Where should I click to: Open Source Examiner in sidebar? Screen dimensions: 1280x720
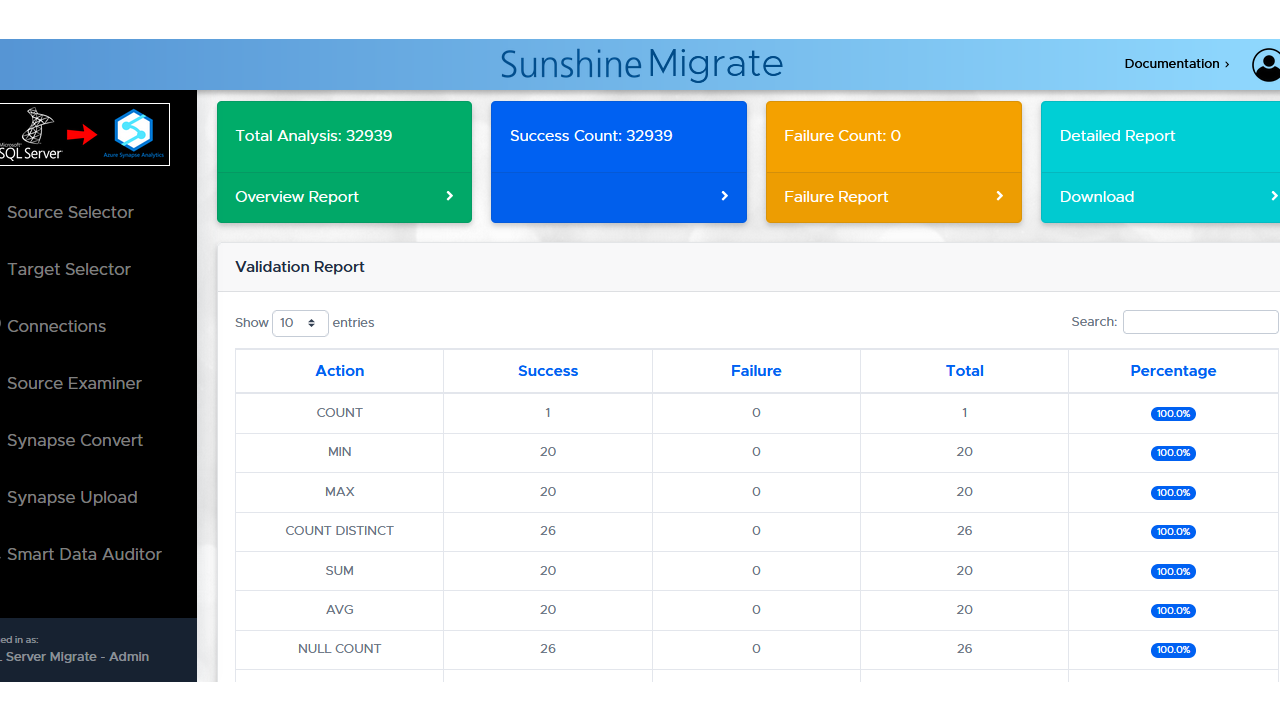[x=74, y=383]
